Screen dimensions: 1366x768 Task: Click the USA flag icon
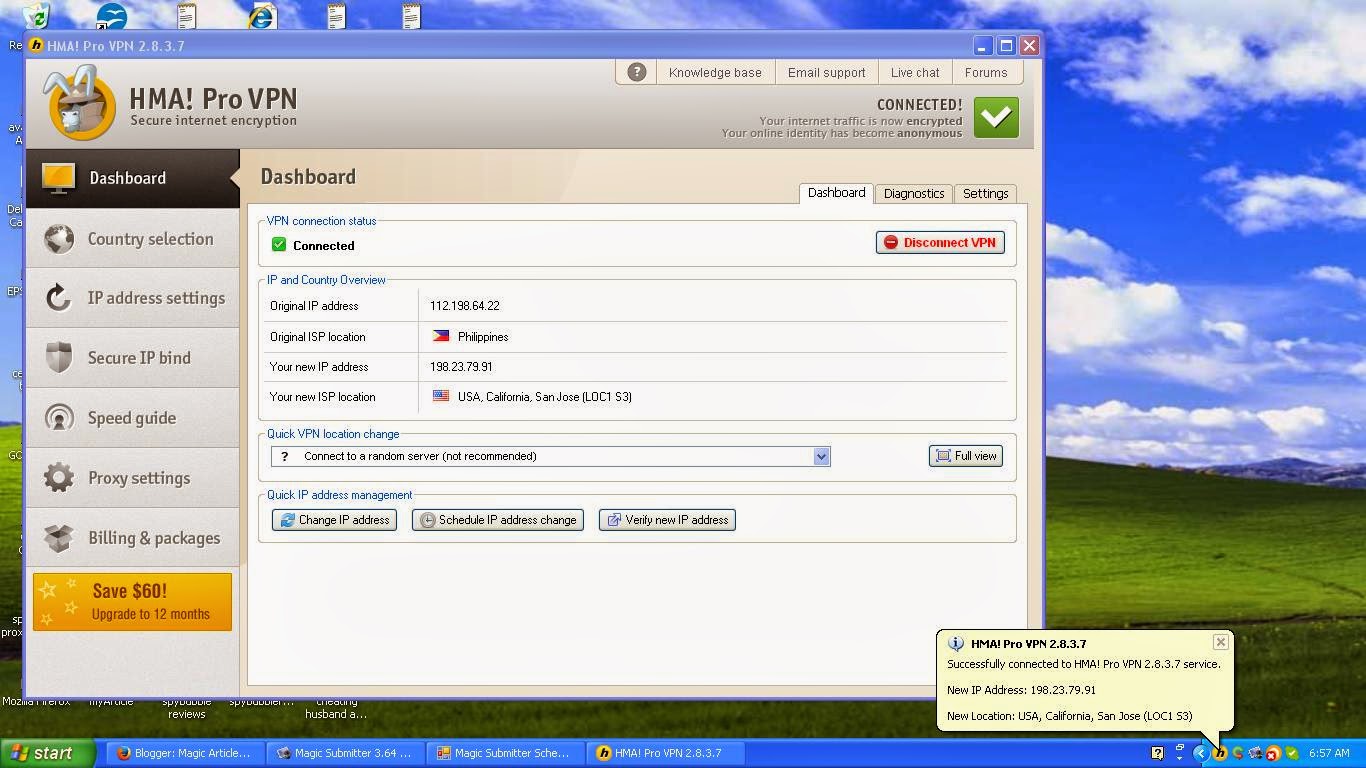point(440,396)
